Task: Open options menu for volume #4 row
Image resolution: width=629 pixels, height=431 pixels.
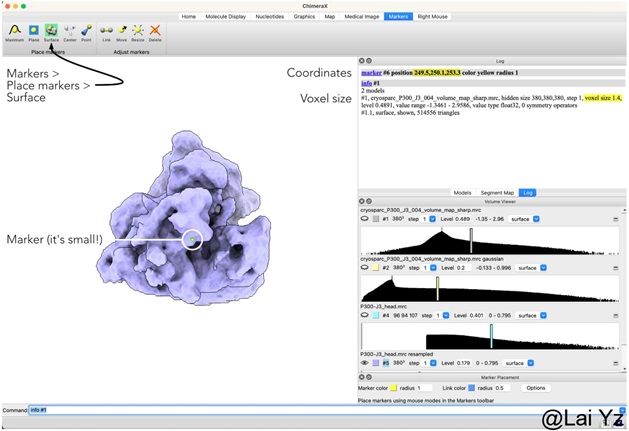Action: [x=616, y=315]
